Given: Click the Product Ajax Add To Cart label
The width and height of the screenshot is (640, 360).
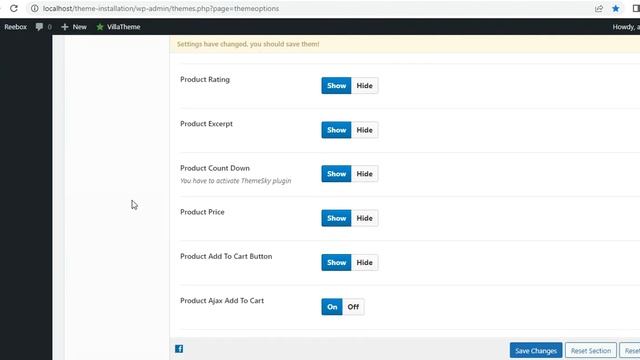Looking at the screenshot, I should point(222,301).
